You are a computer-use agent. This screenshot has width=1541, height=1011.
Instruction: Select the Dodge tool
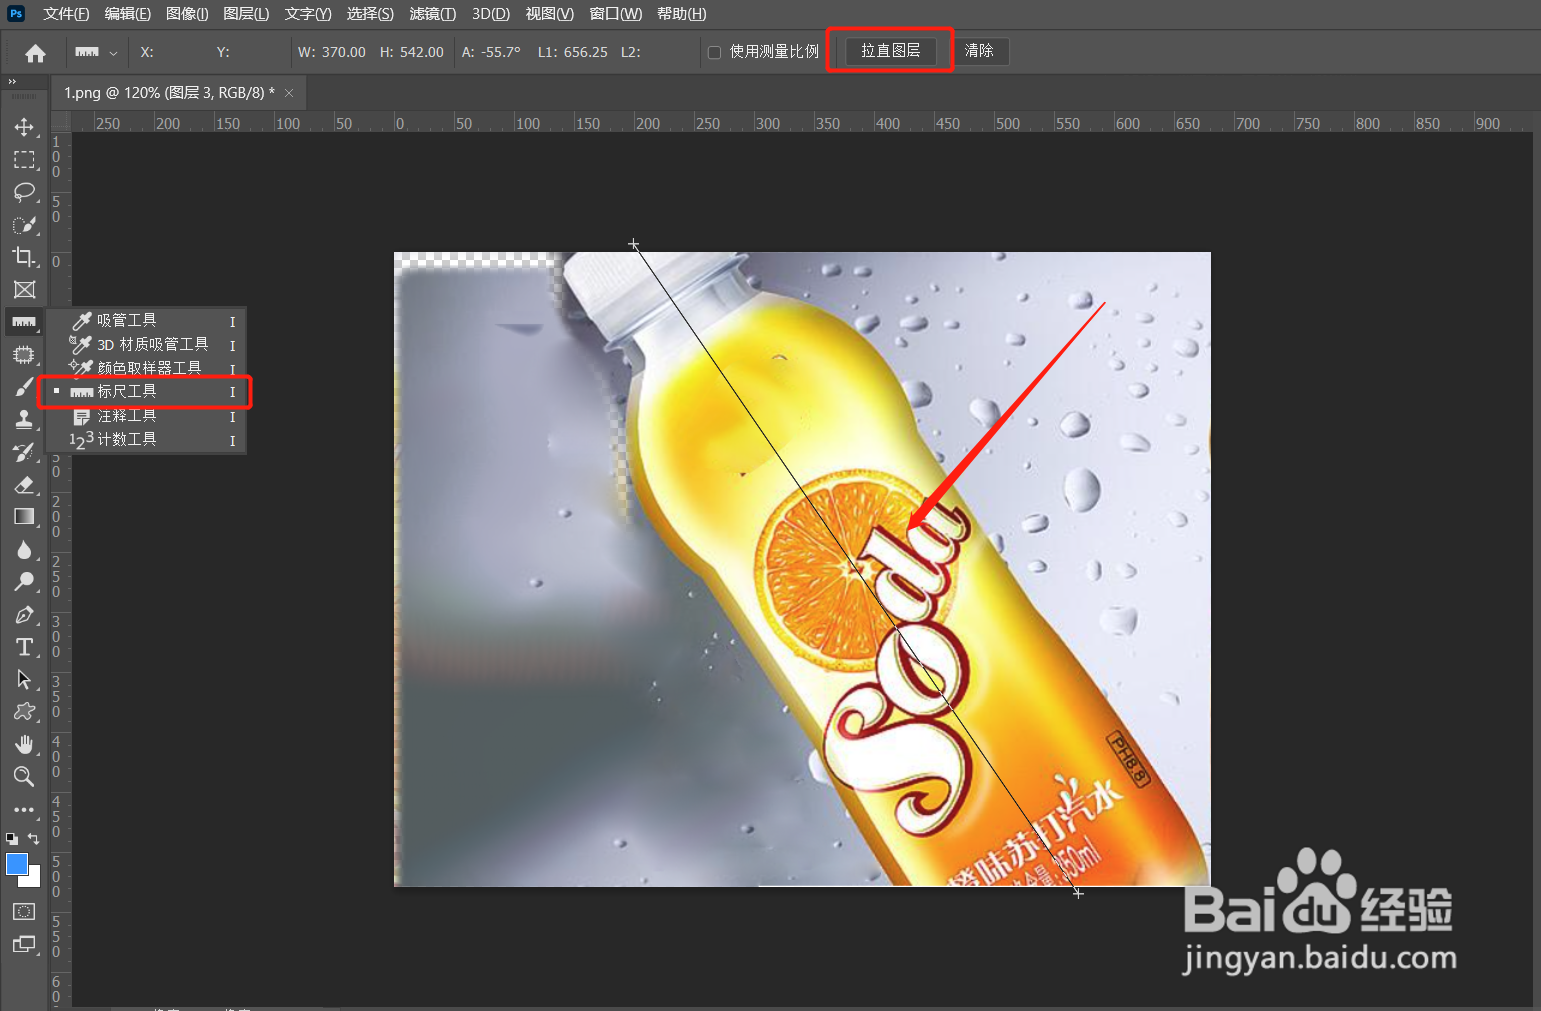tap(24, 582)
